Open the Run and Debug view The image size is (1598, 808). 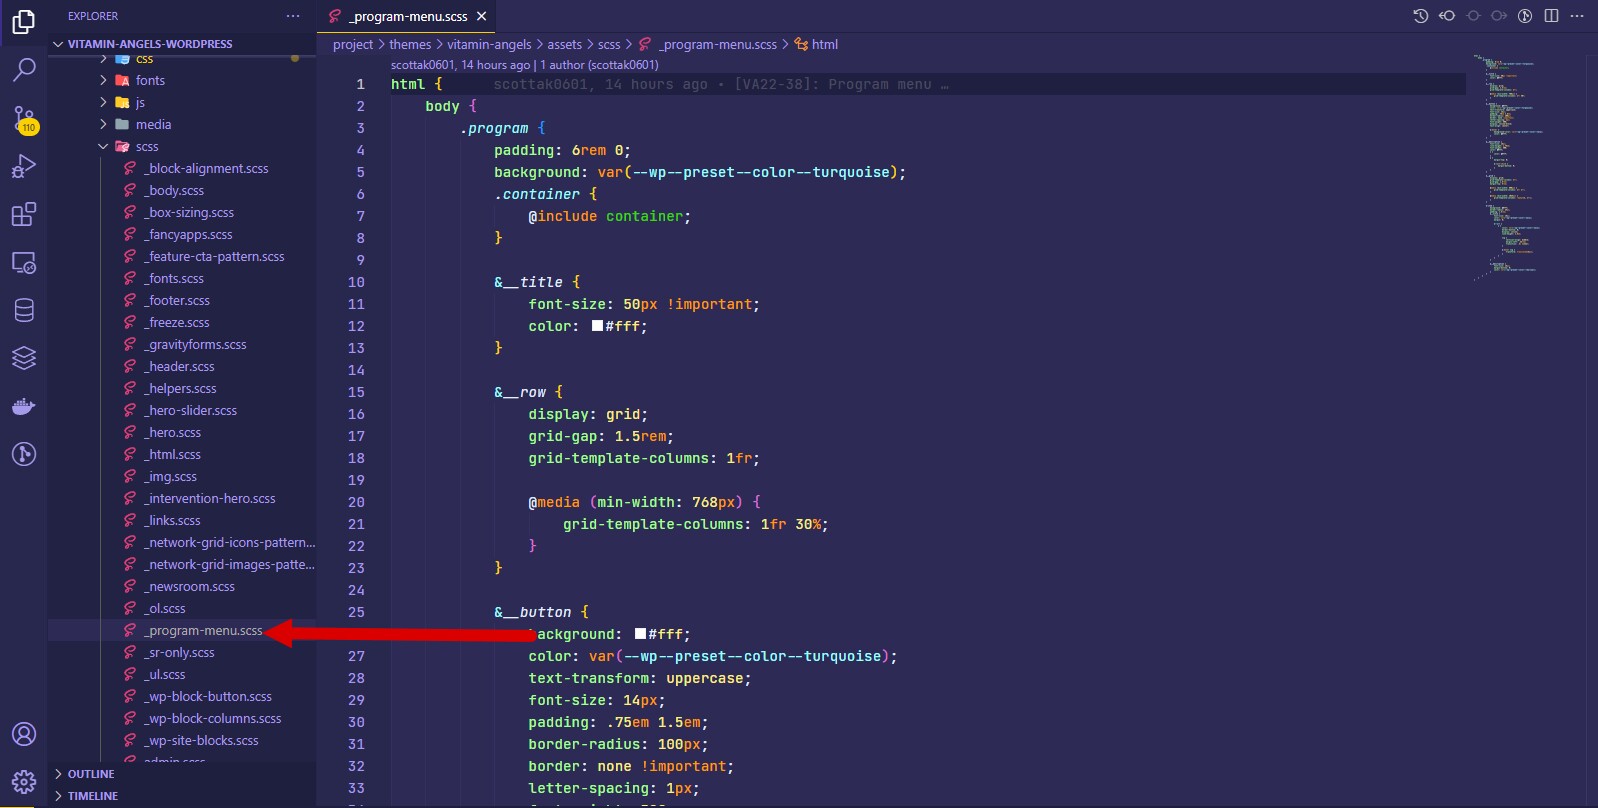(24, 166)
